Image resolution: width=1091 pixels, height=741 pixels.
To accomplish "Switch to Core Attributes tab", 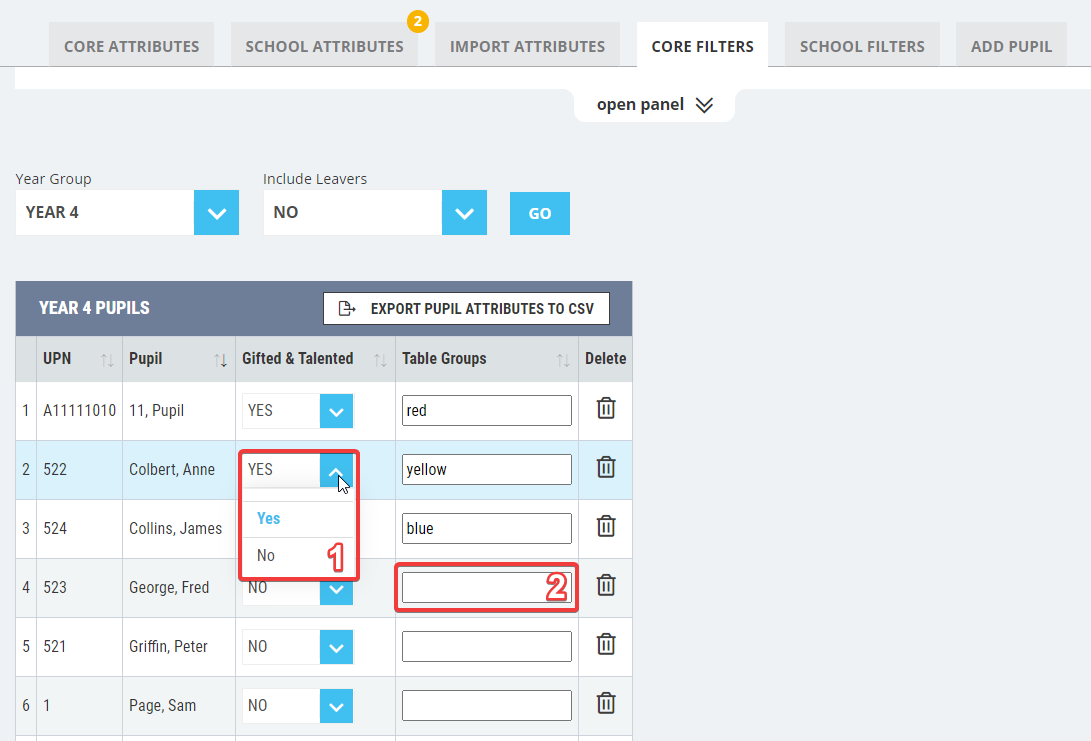I will 132,46.
